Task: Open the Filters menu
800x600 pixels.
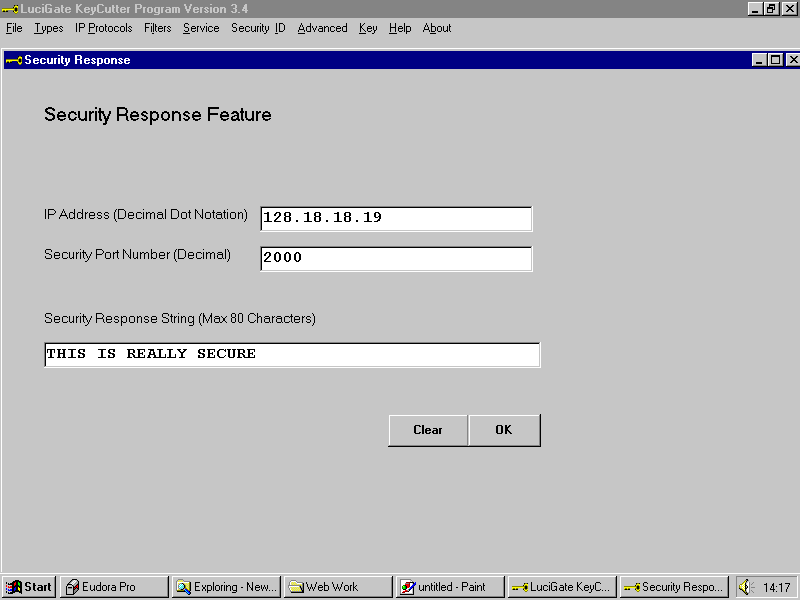Action: pyautogui.click(x=157, y=28)
